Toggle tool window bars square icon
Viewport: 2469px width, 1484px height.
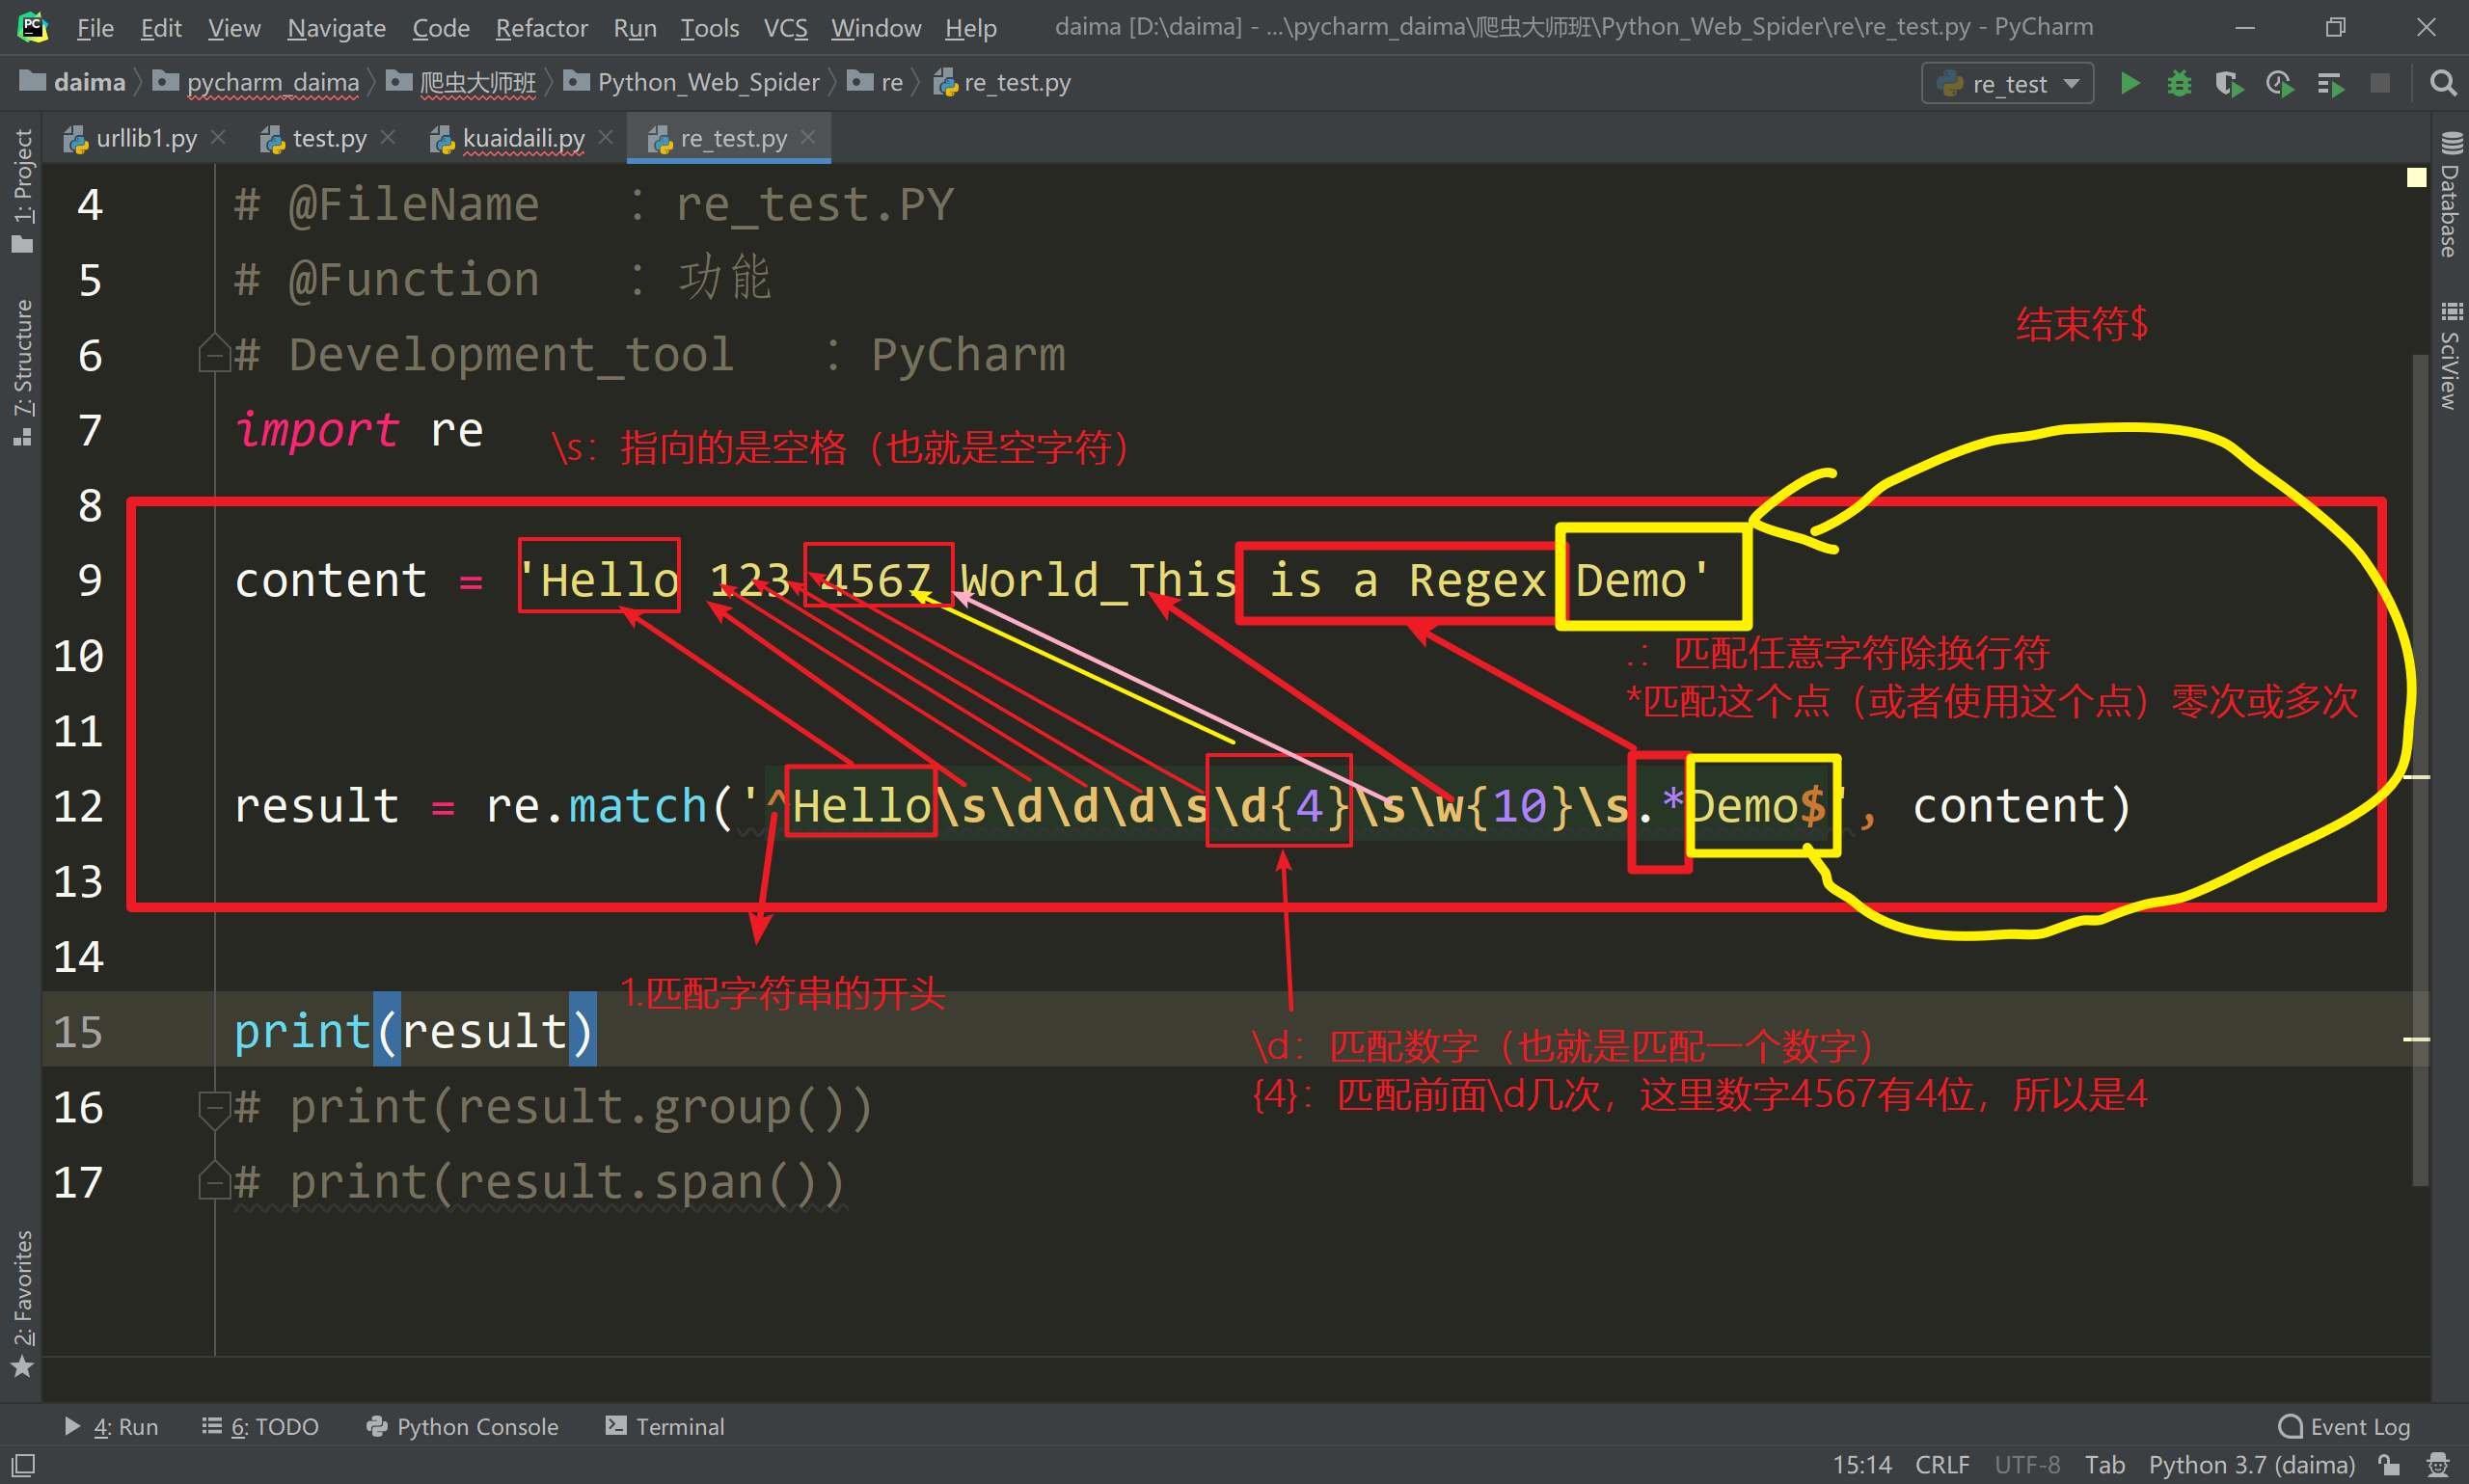click(x=22, y=1465)
